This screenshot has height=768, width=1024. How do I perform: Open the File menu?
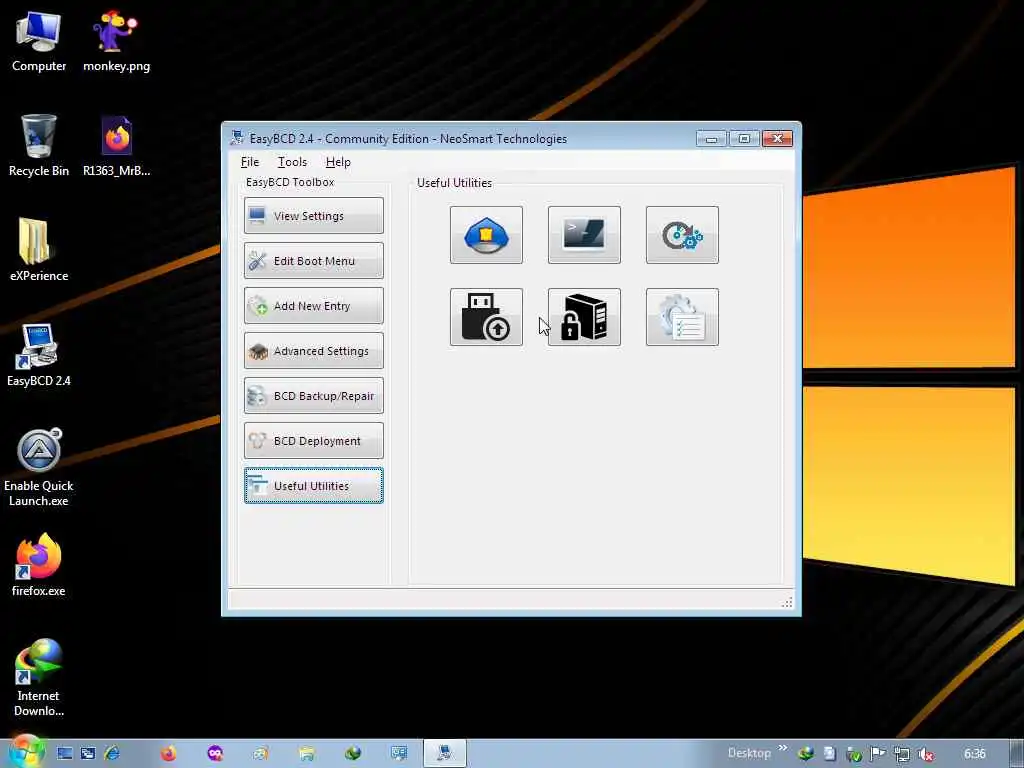249,162
